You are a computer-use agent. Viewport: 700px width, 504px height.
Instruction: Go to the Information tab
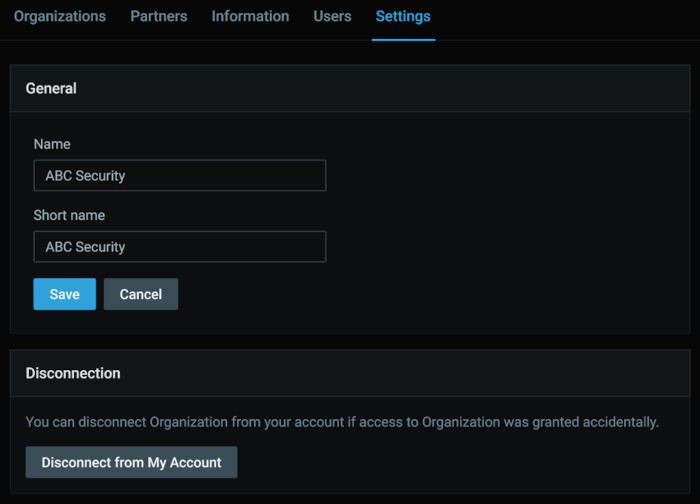click(250, 17)
